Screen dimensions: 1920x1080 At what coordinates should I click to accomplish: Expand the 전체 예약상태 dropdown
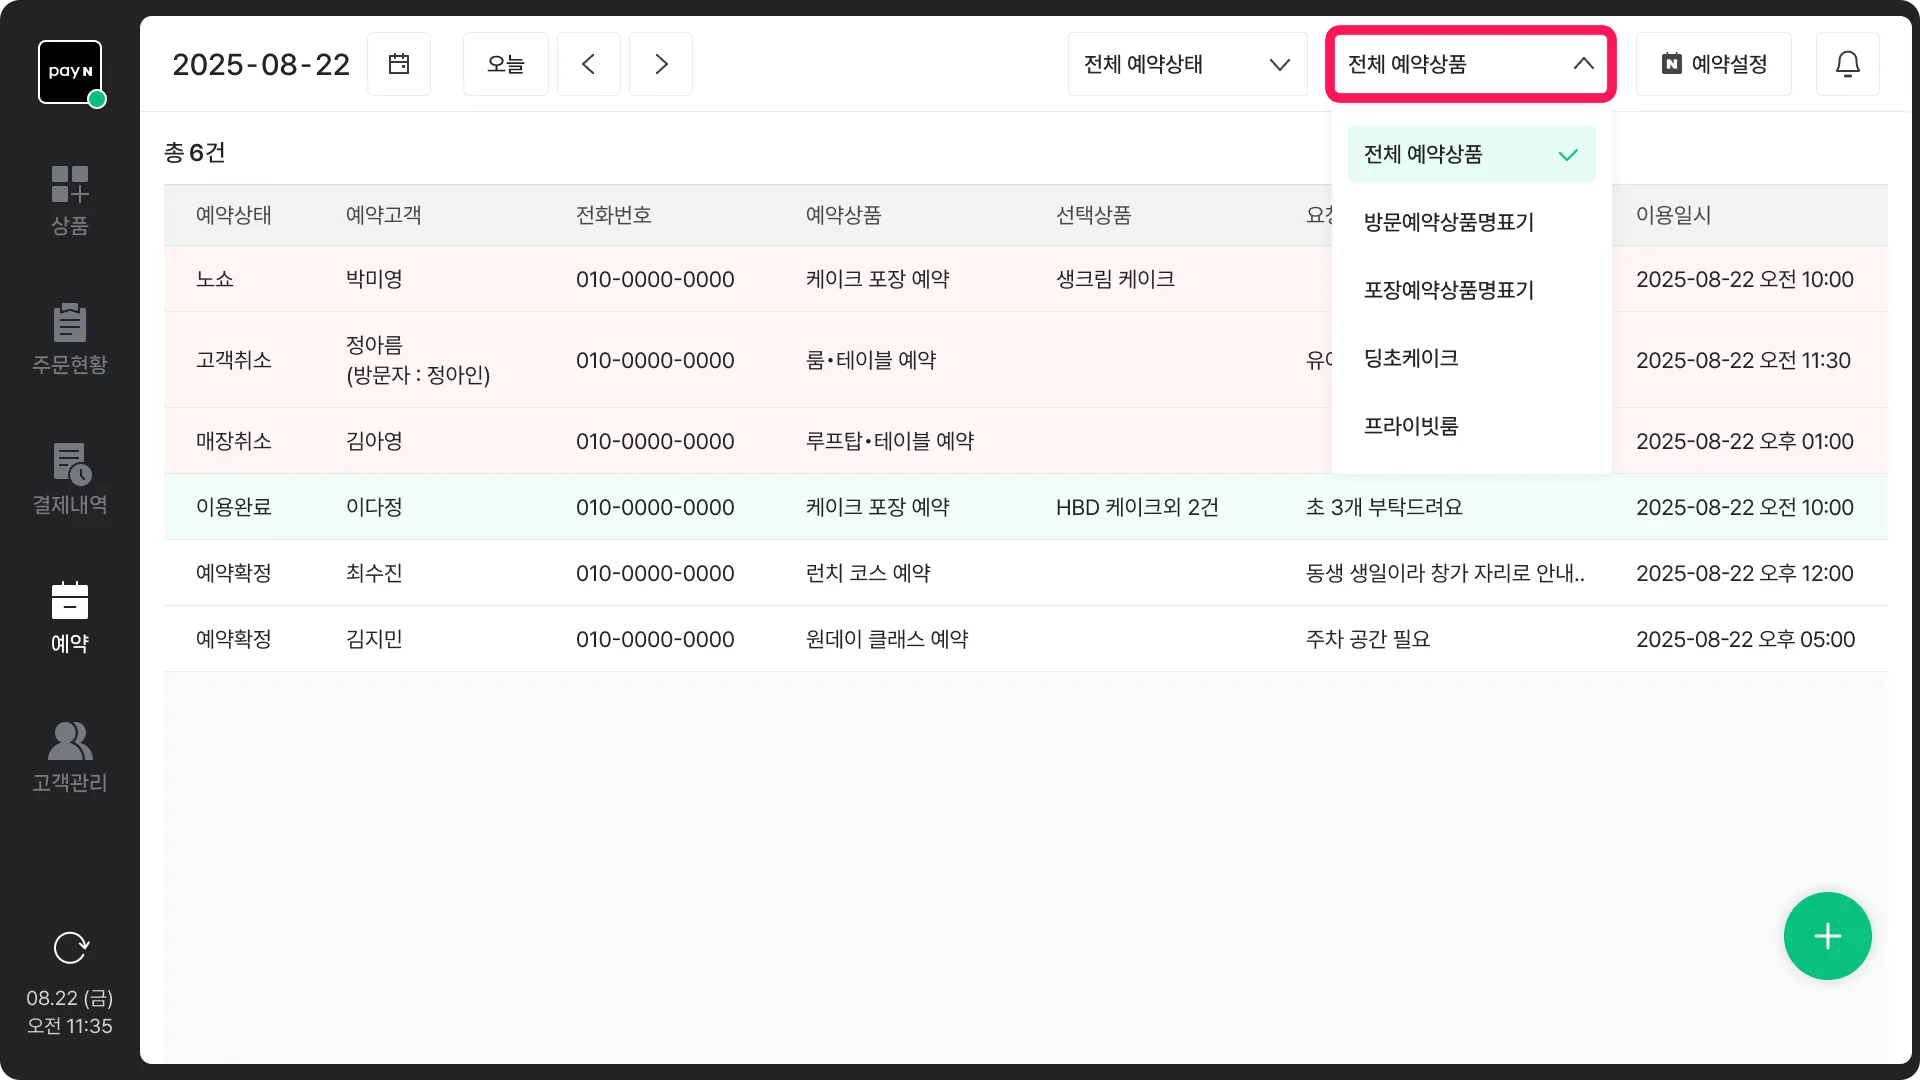(1187, 64)
